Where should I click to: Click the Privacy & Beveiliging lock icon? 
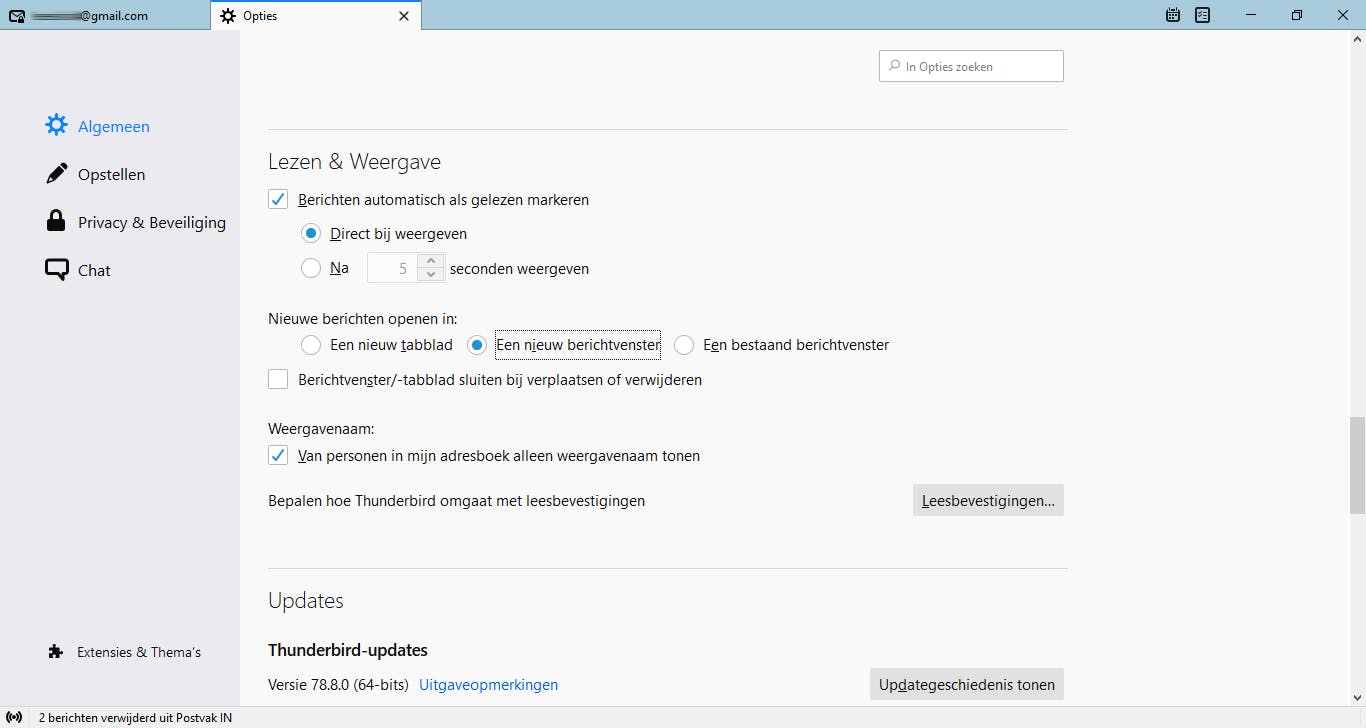click(x=56, y=222)
